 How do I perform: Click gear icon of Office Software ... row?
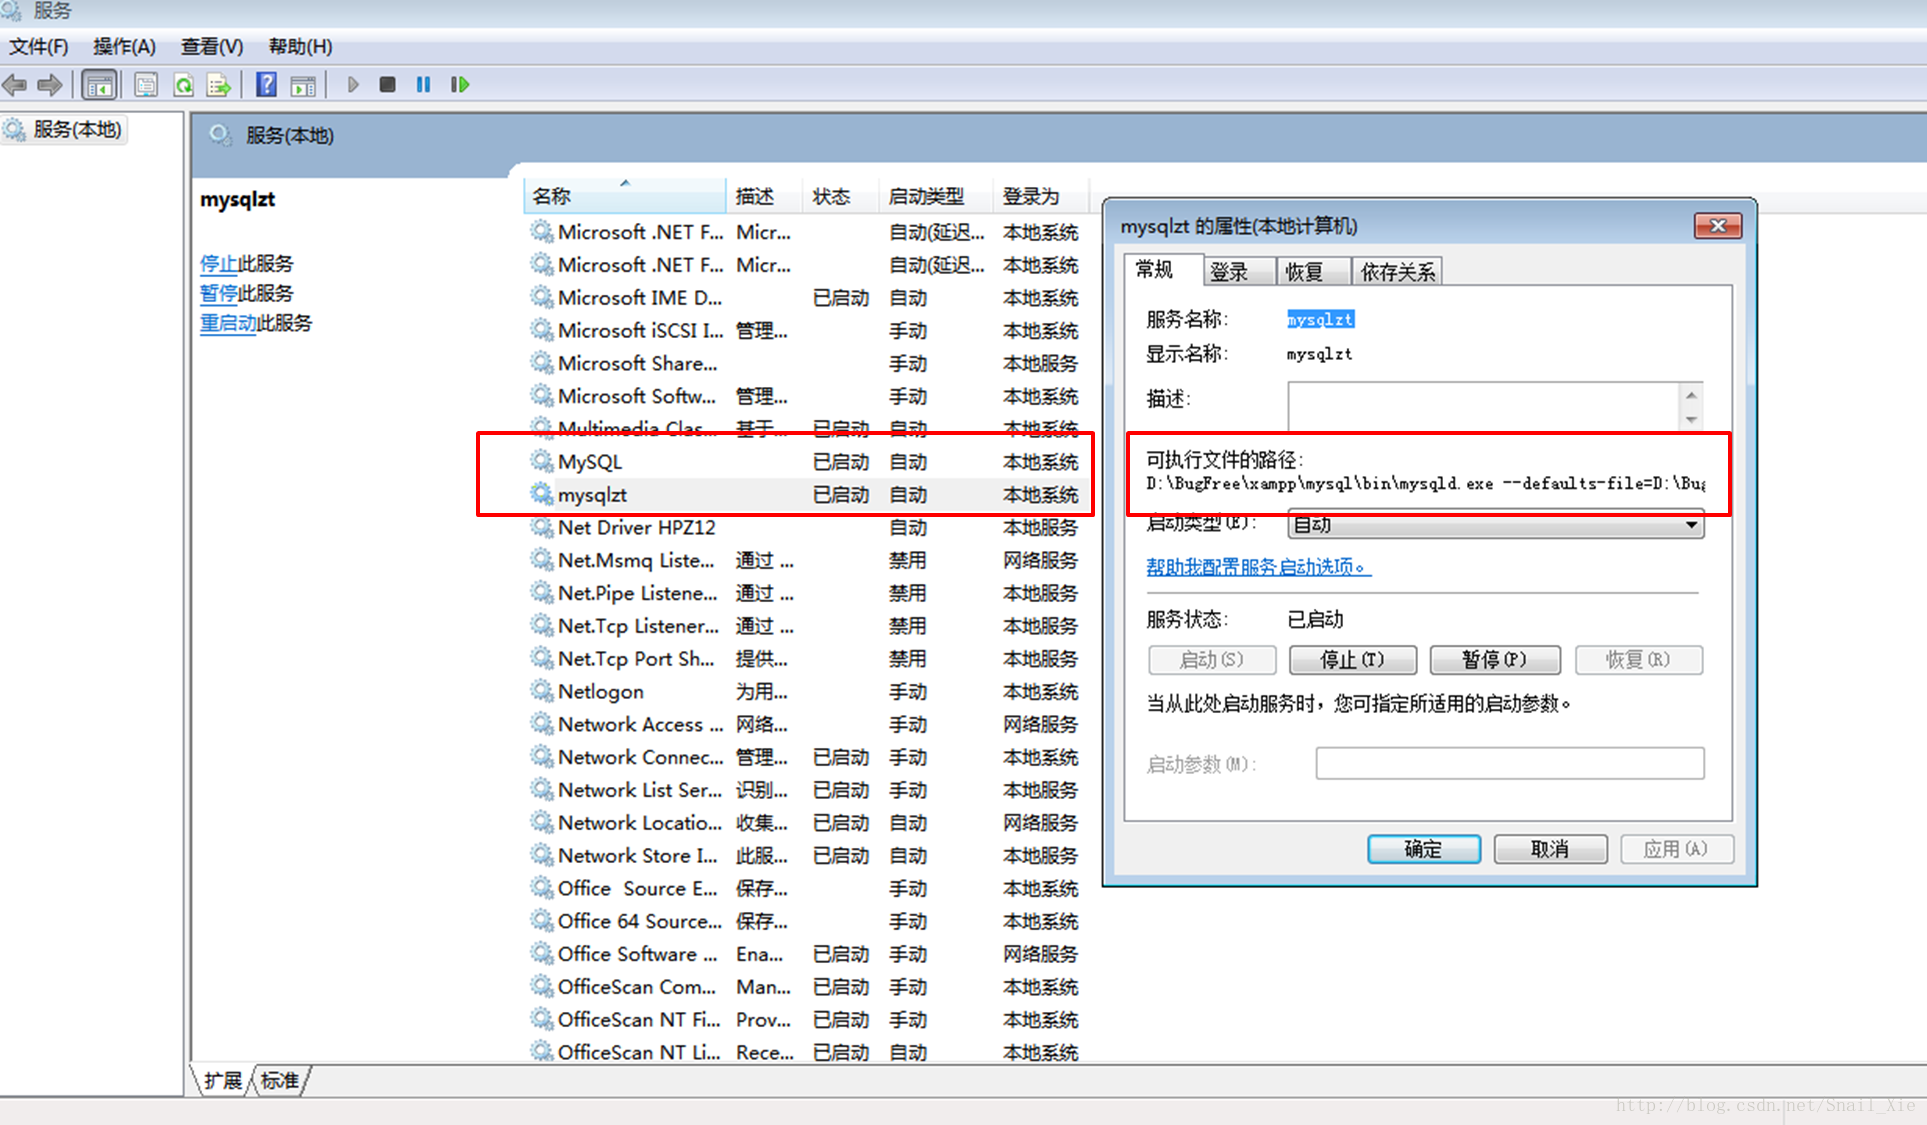click(x=542, y=954)
